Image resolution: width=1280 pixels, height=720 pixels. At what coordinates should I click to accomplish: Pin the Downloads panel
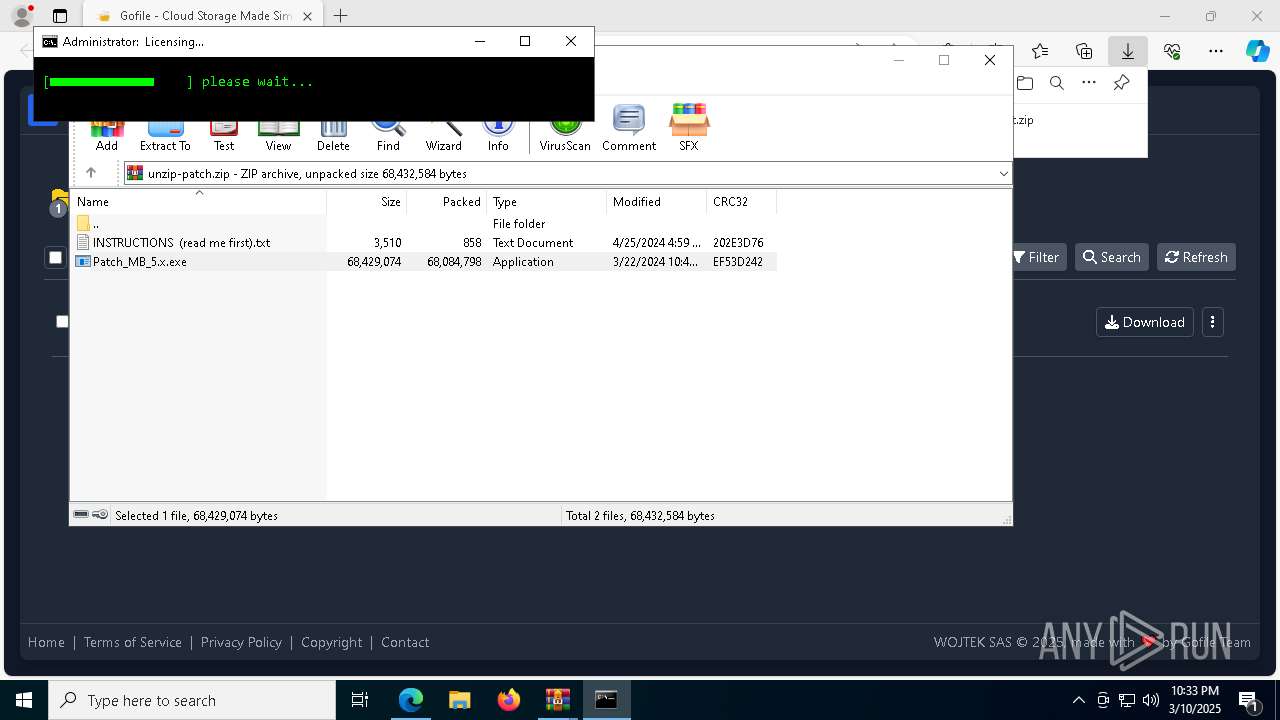tap(1122, 83)
